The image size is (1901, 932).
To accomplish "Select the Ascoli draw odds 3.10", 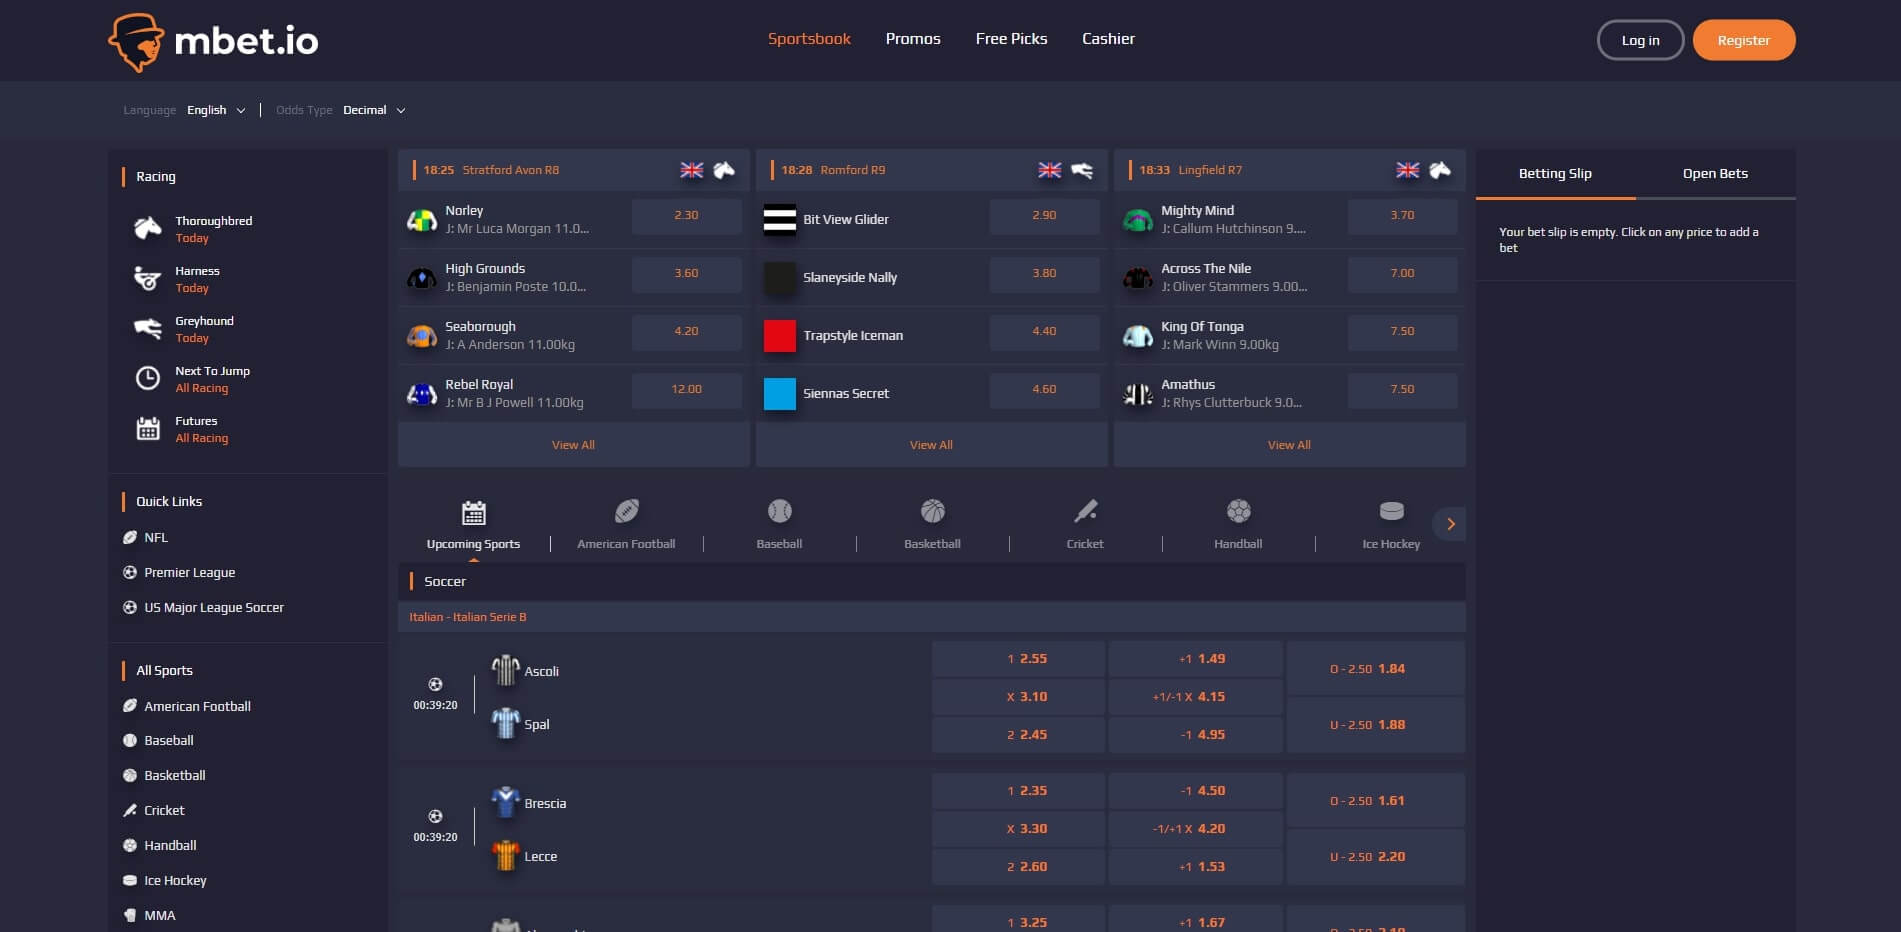I will click(1017, 696).
